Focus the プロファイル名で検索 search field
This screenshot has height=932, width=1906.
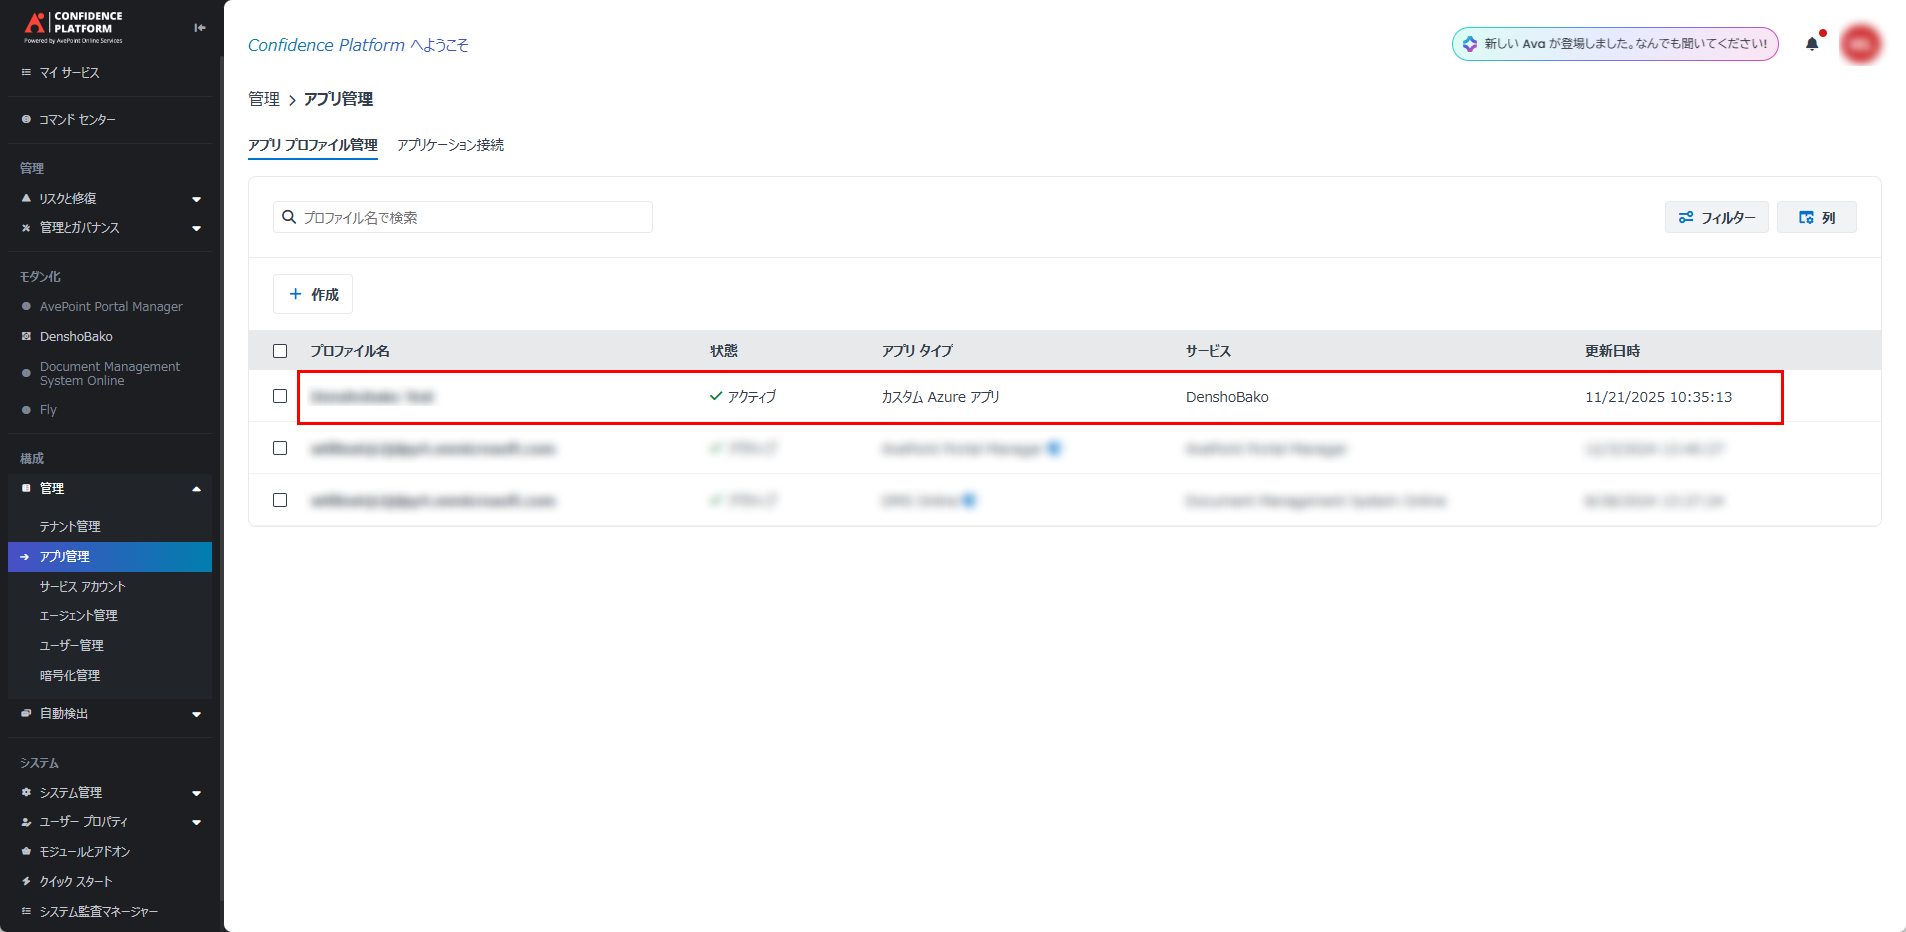point(463,217)
